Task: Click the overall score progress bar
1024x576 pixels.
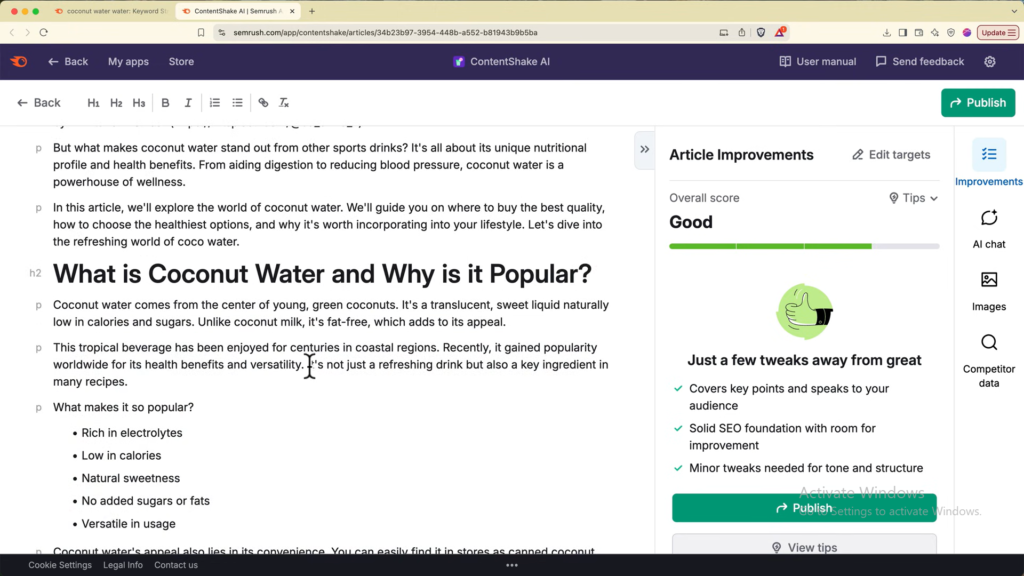Action: click(x=804, y=246)
